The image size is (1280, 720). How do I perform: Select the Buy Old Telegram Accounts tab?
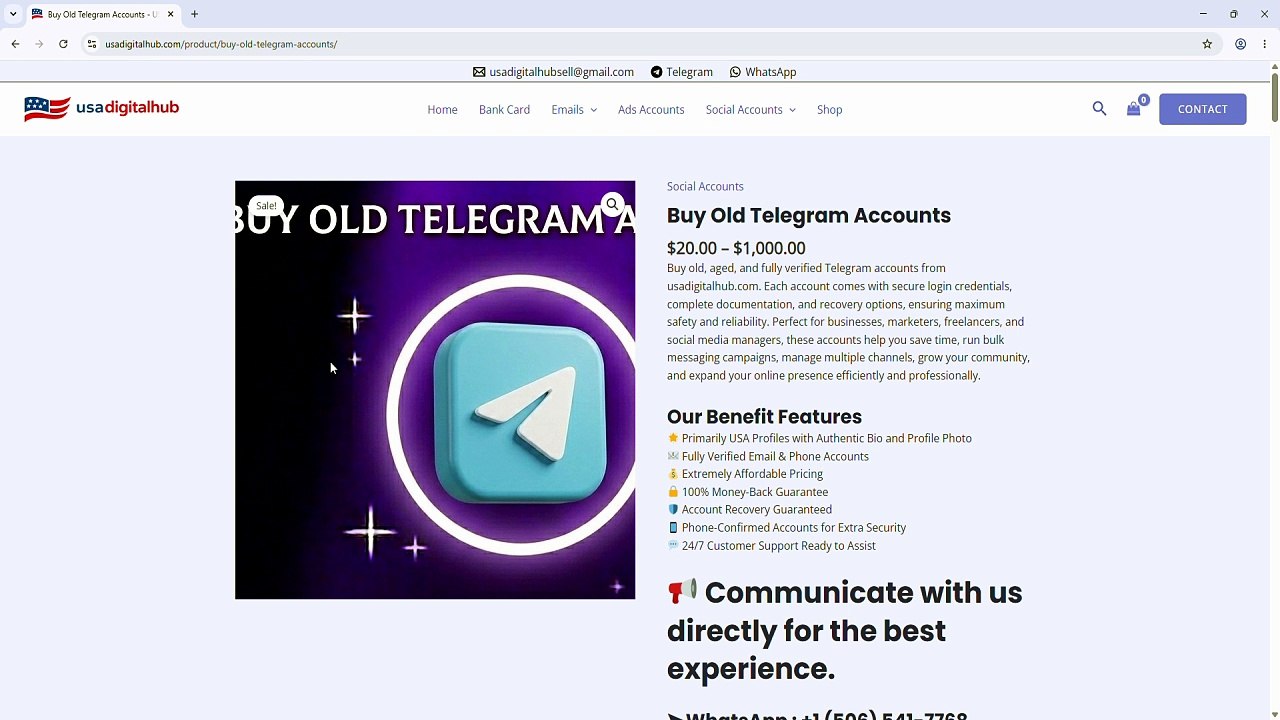point(103,14)
